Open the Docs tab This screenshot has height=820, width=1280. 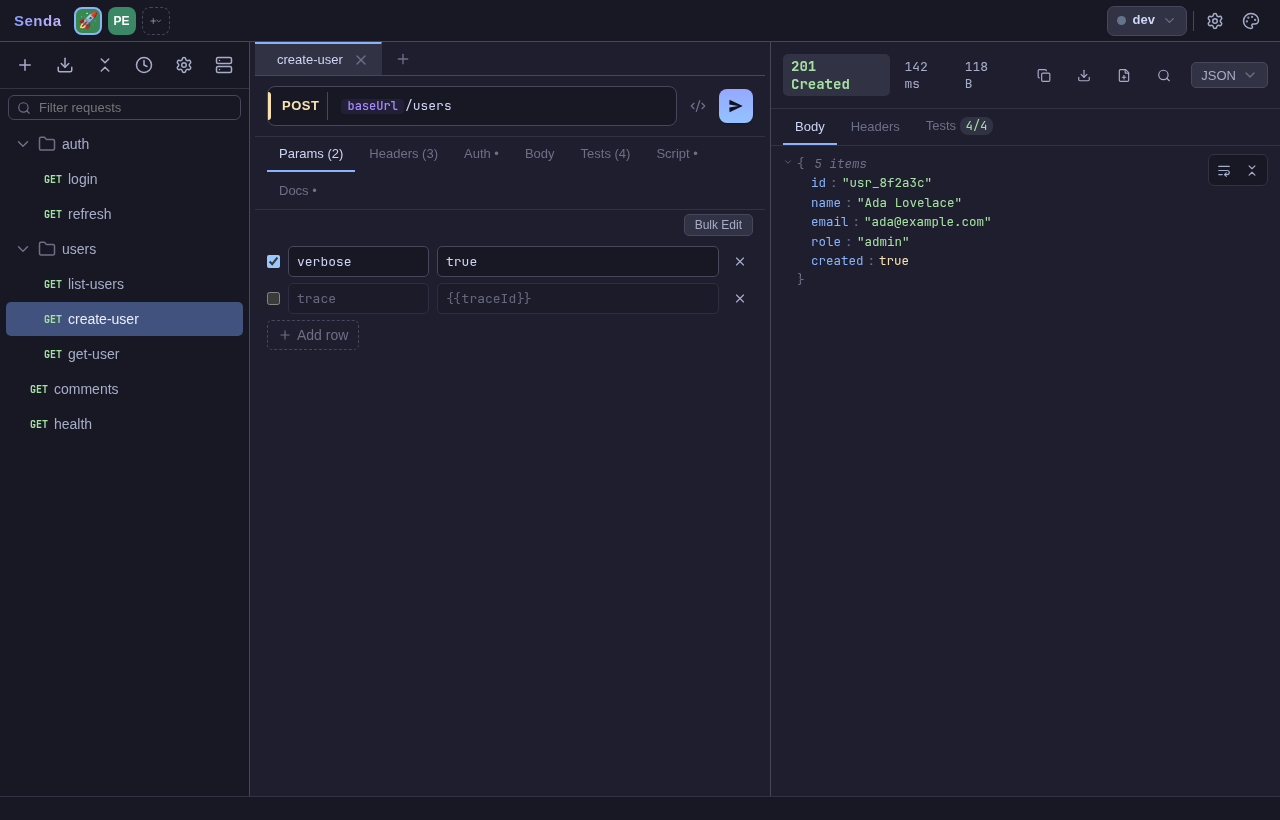pos(298,191)
